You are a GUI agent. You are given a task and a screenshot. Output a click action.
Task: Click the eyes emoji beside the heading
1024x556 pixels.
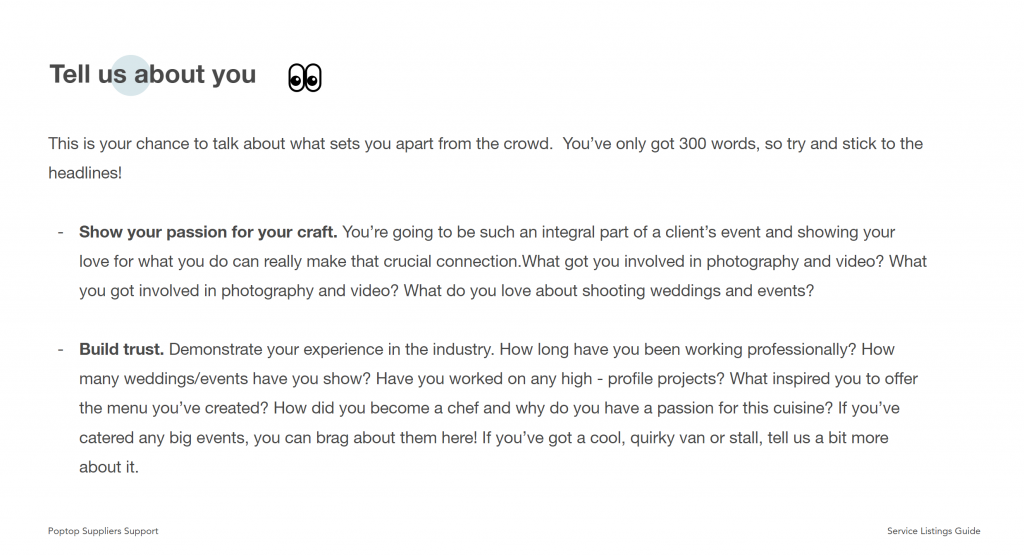pos(305,77)
